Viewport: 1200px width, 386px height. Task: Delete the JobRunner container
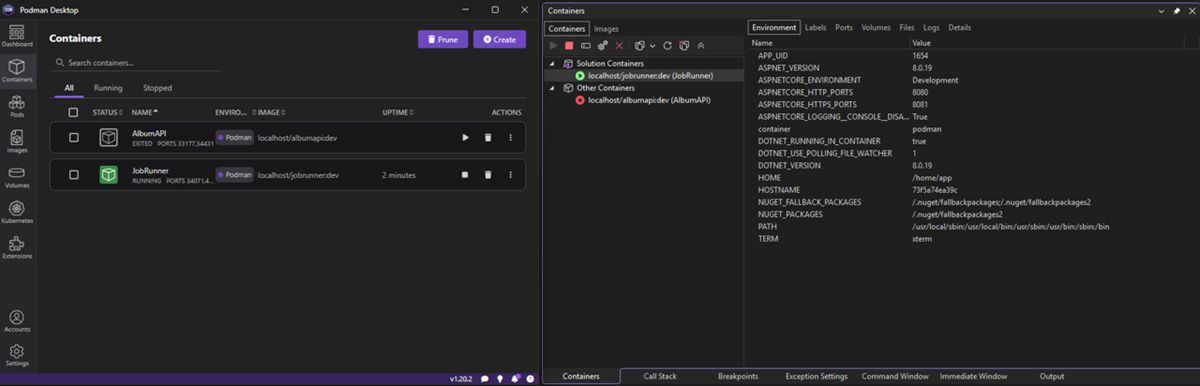[x=488, y=174]
